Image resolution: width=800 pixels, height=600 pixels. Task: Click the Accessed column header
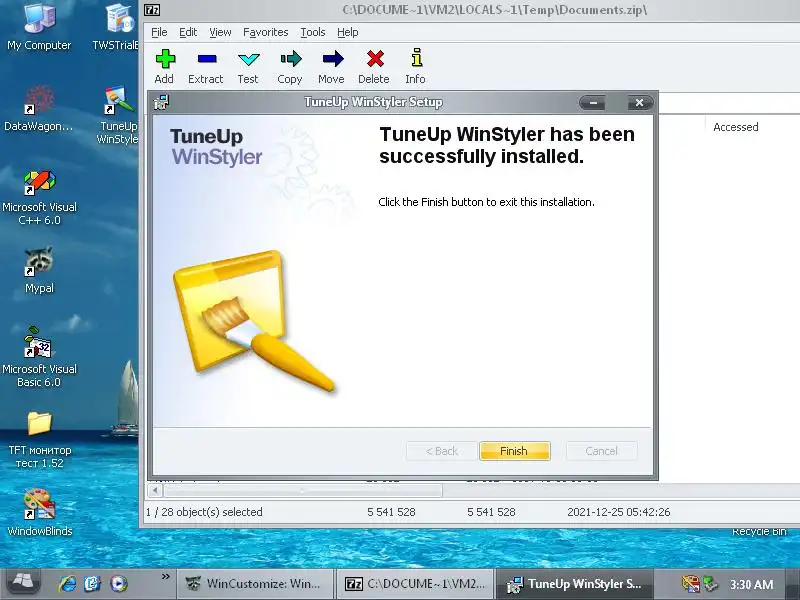click(x=735, y=127)
